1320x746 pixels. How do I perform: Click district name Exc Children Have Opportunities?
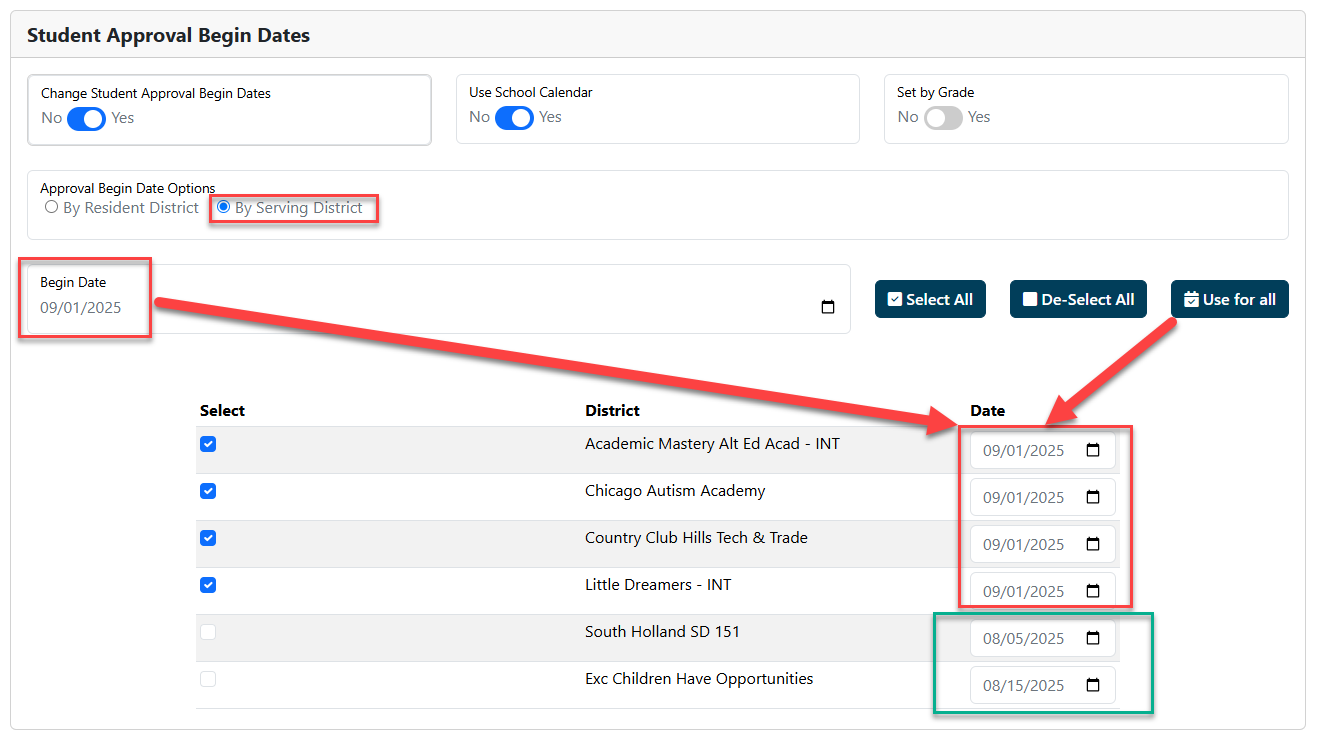[x=699, y=679]
